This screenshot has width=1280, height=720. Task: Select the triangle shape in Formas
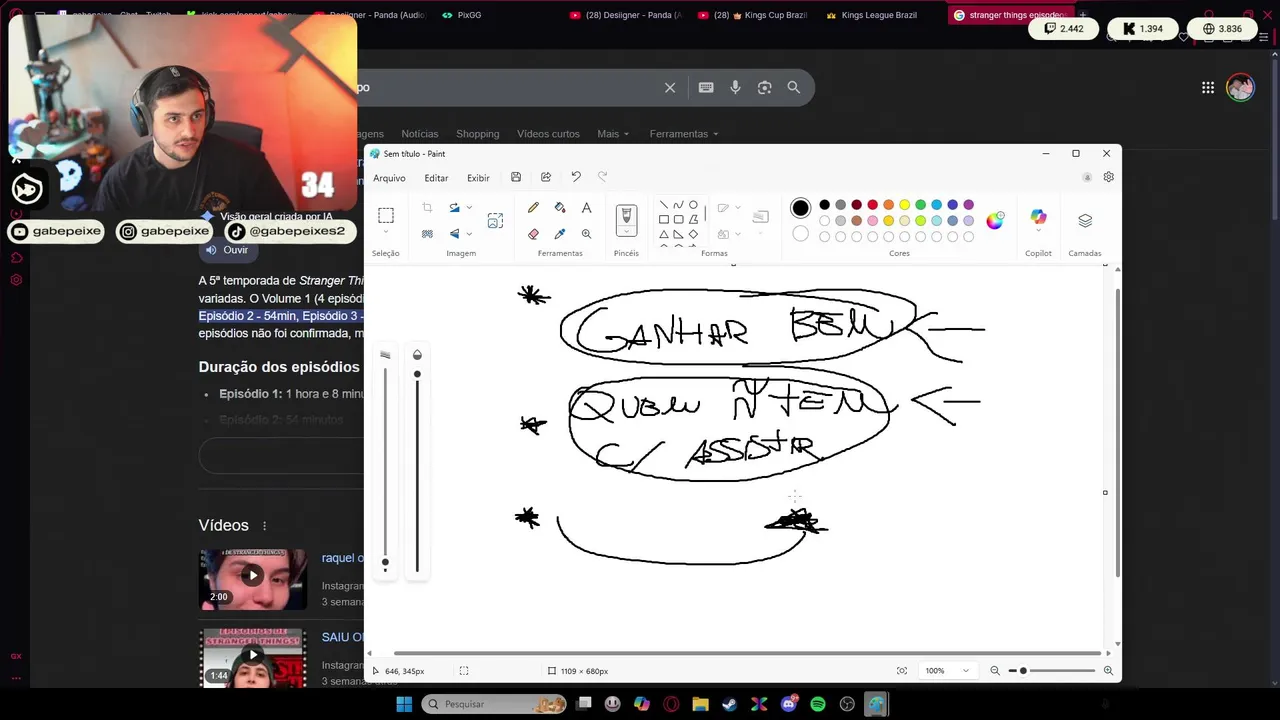pos(663,234)
